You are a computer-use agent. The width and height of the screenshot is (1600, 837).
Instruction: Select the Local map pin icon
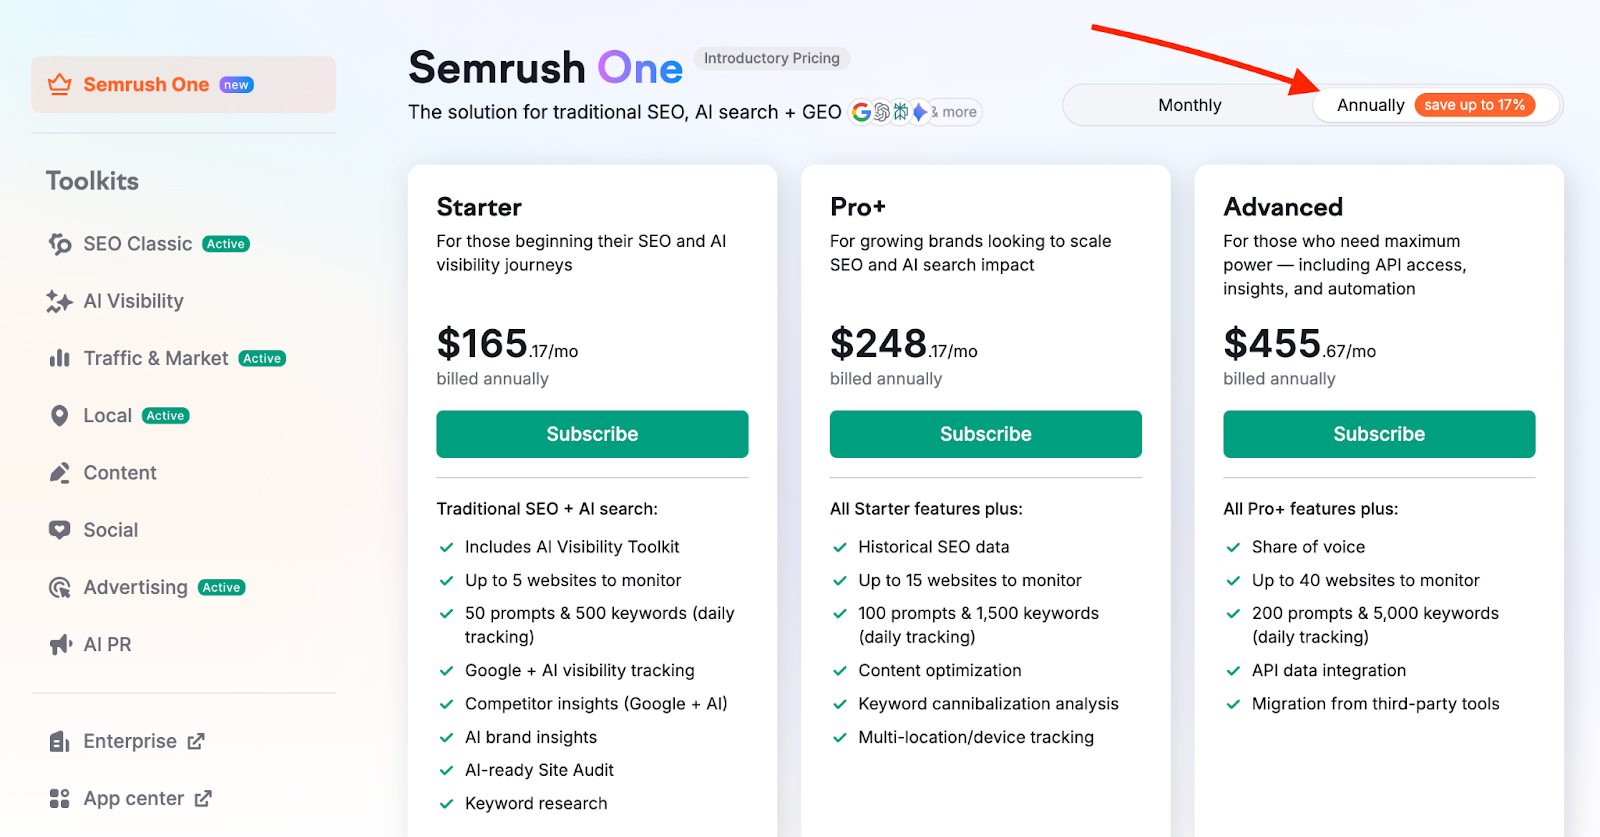pyautogui.click(x=60, y=415)
